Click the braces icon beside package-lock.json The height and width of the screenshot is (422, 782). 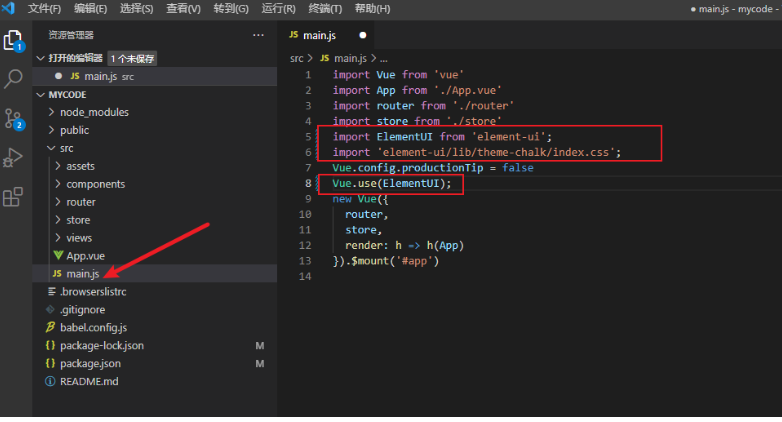pos(50,345)
